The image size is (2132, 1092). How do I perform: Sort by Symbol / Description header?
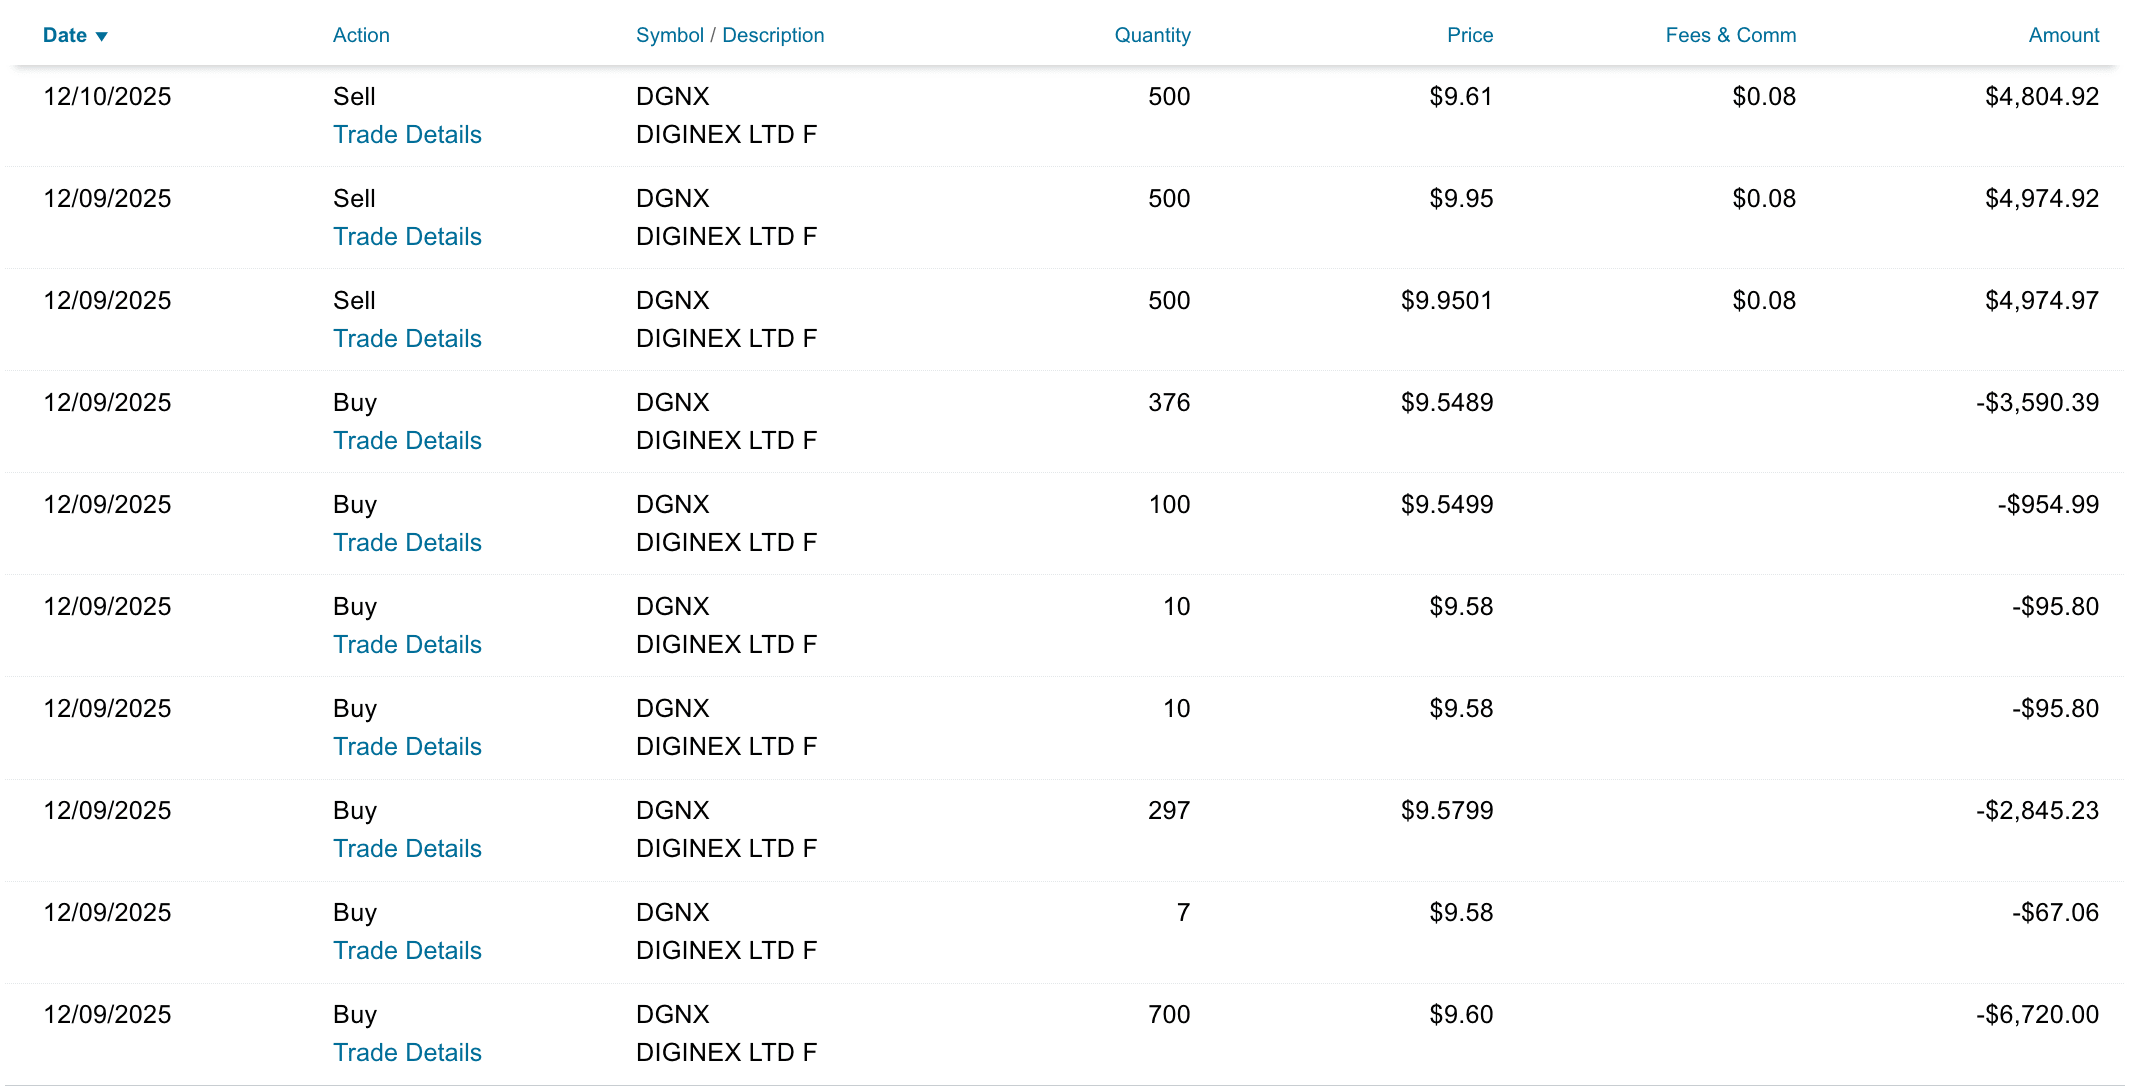(730, 36)
